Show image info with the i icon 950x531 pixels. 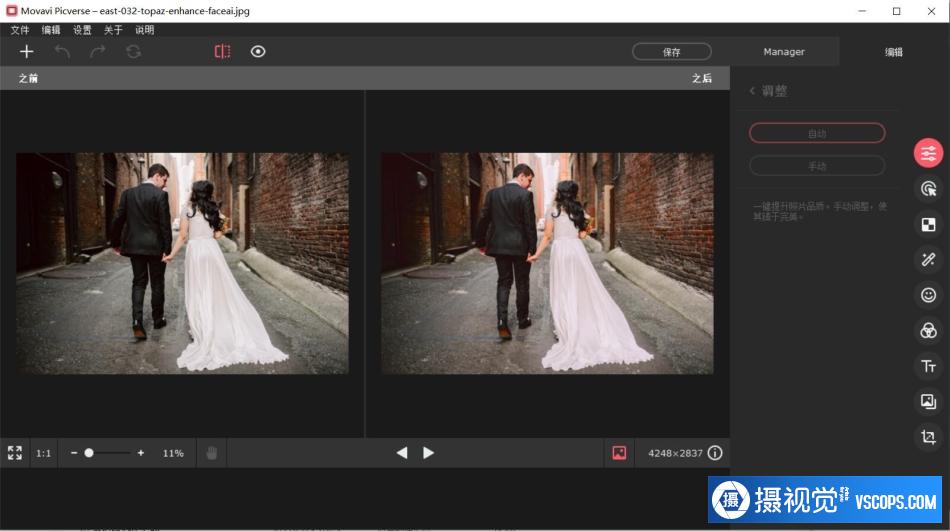pos(715,453)
